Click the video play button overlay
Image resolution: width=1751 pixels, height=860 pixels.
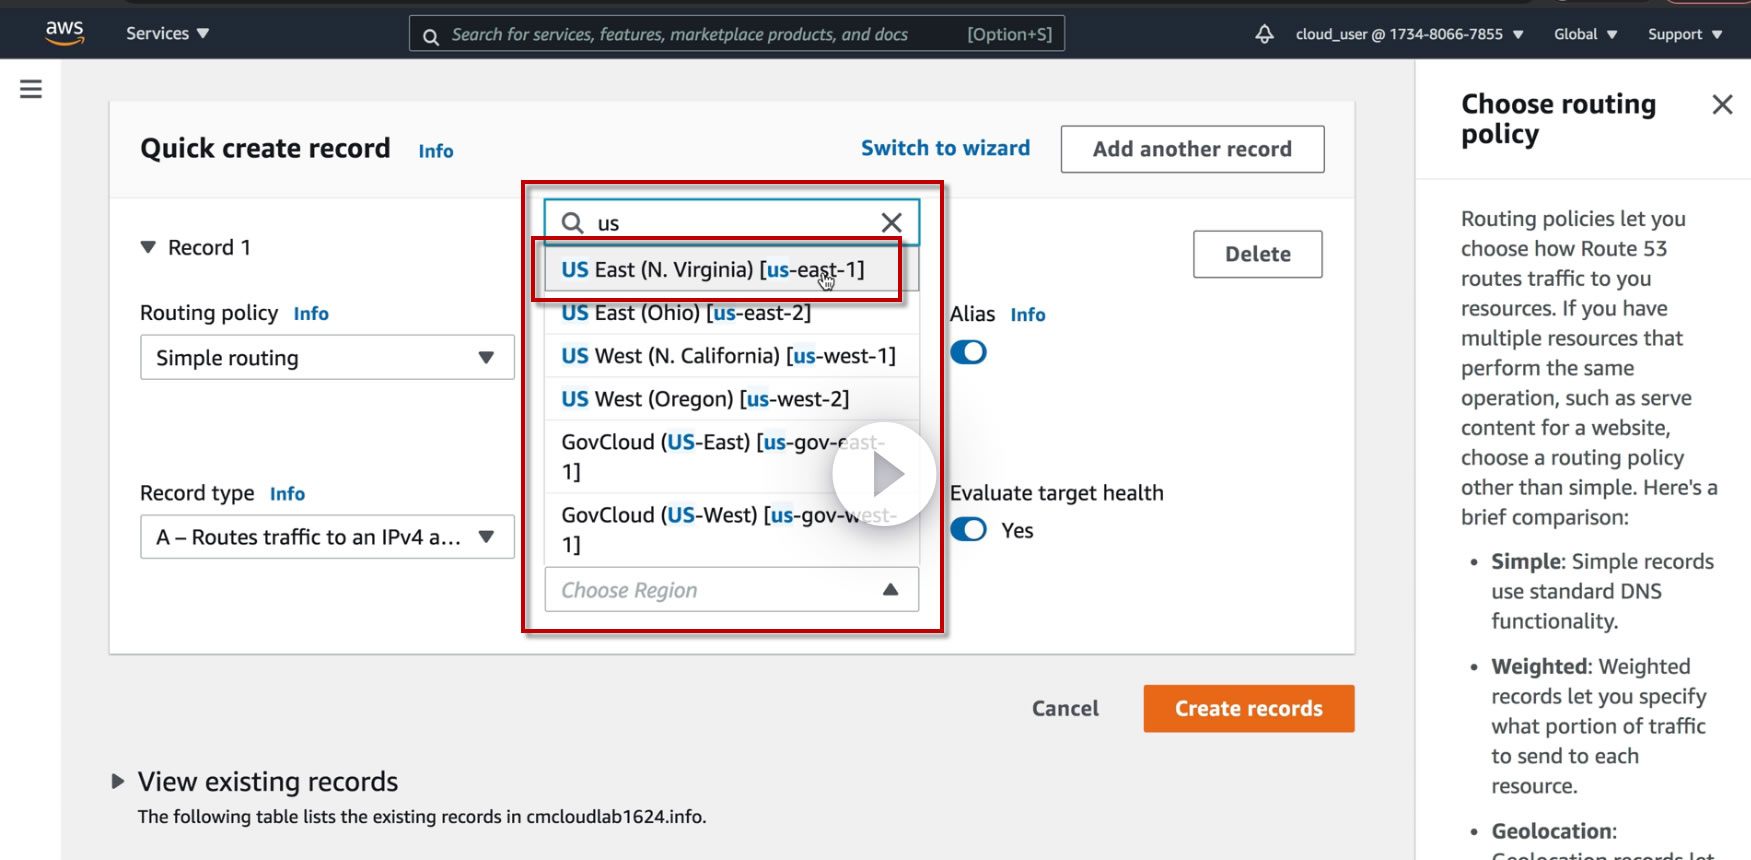point(884,474)
